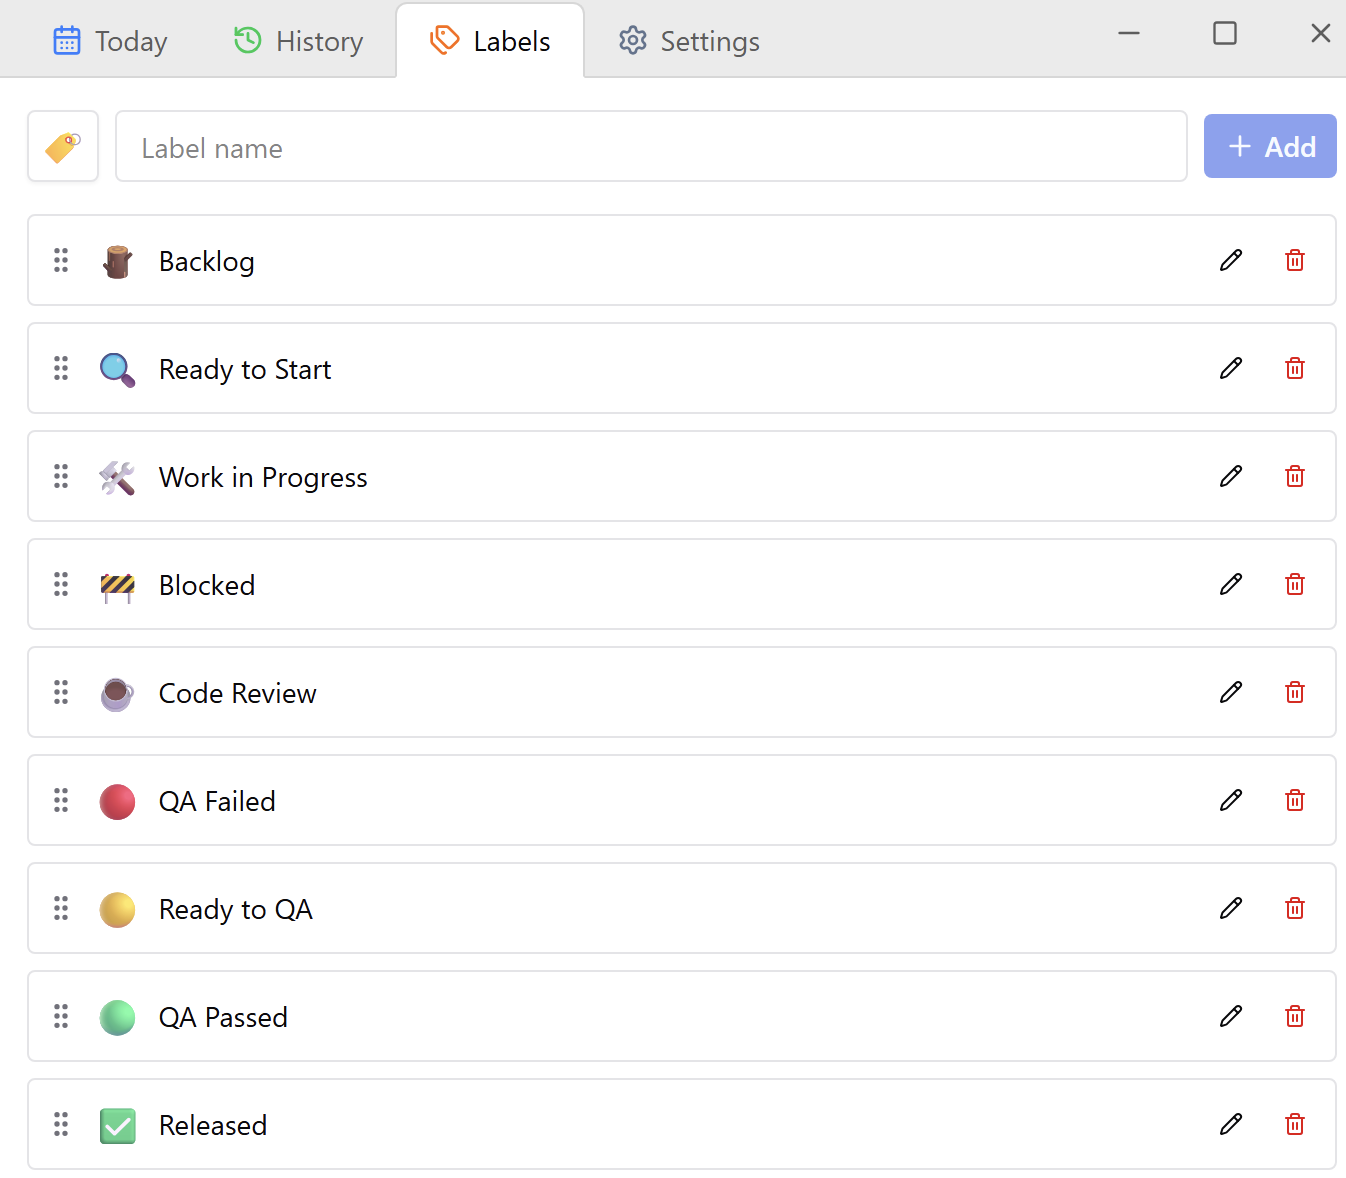The width and height of the screenshot is (1346, 1178).
Task: Click the magnifying glass icon on Ready to Start
Action: click(117, 368)
